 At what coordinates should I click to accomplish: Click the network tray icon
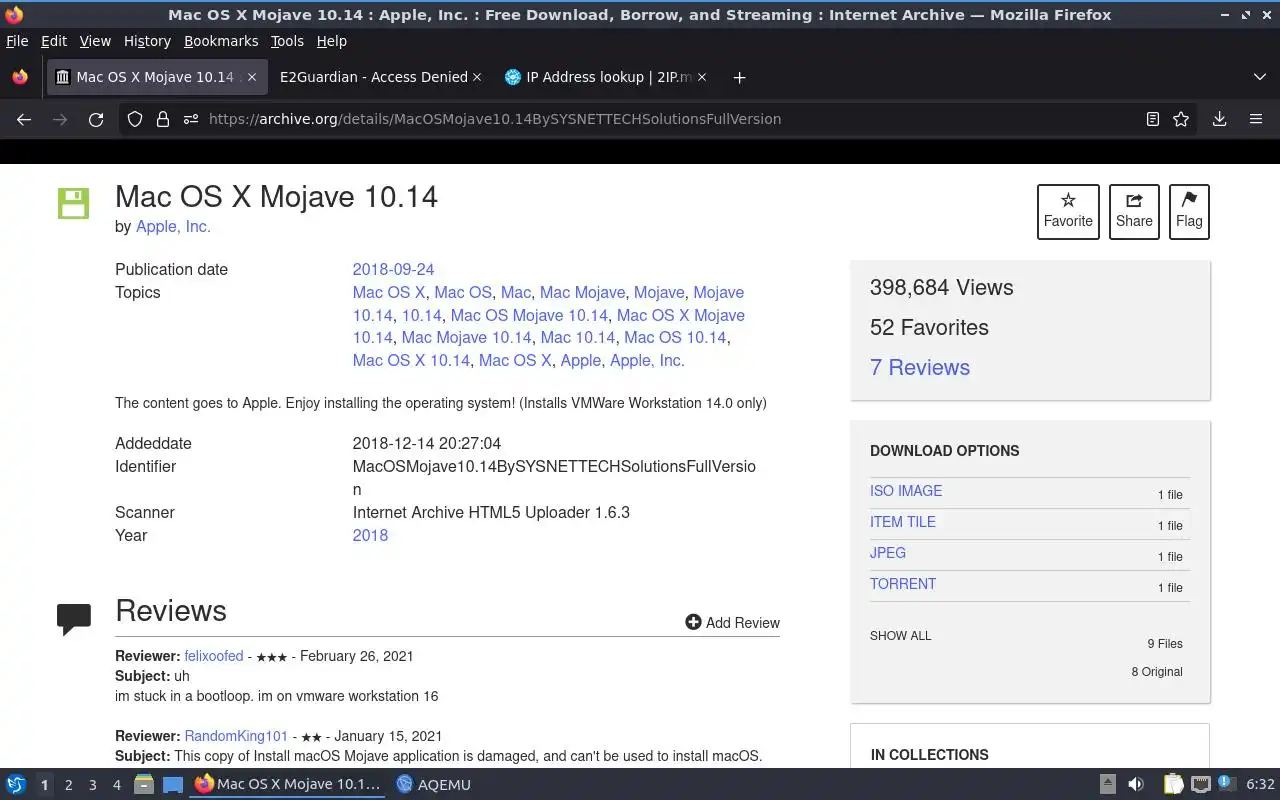(x=1201, y=785)
